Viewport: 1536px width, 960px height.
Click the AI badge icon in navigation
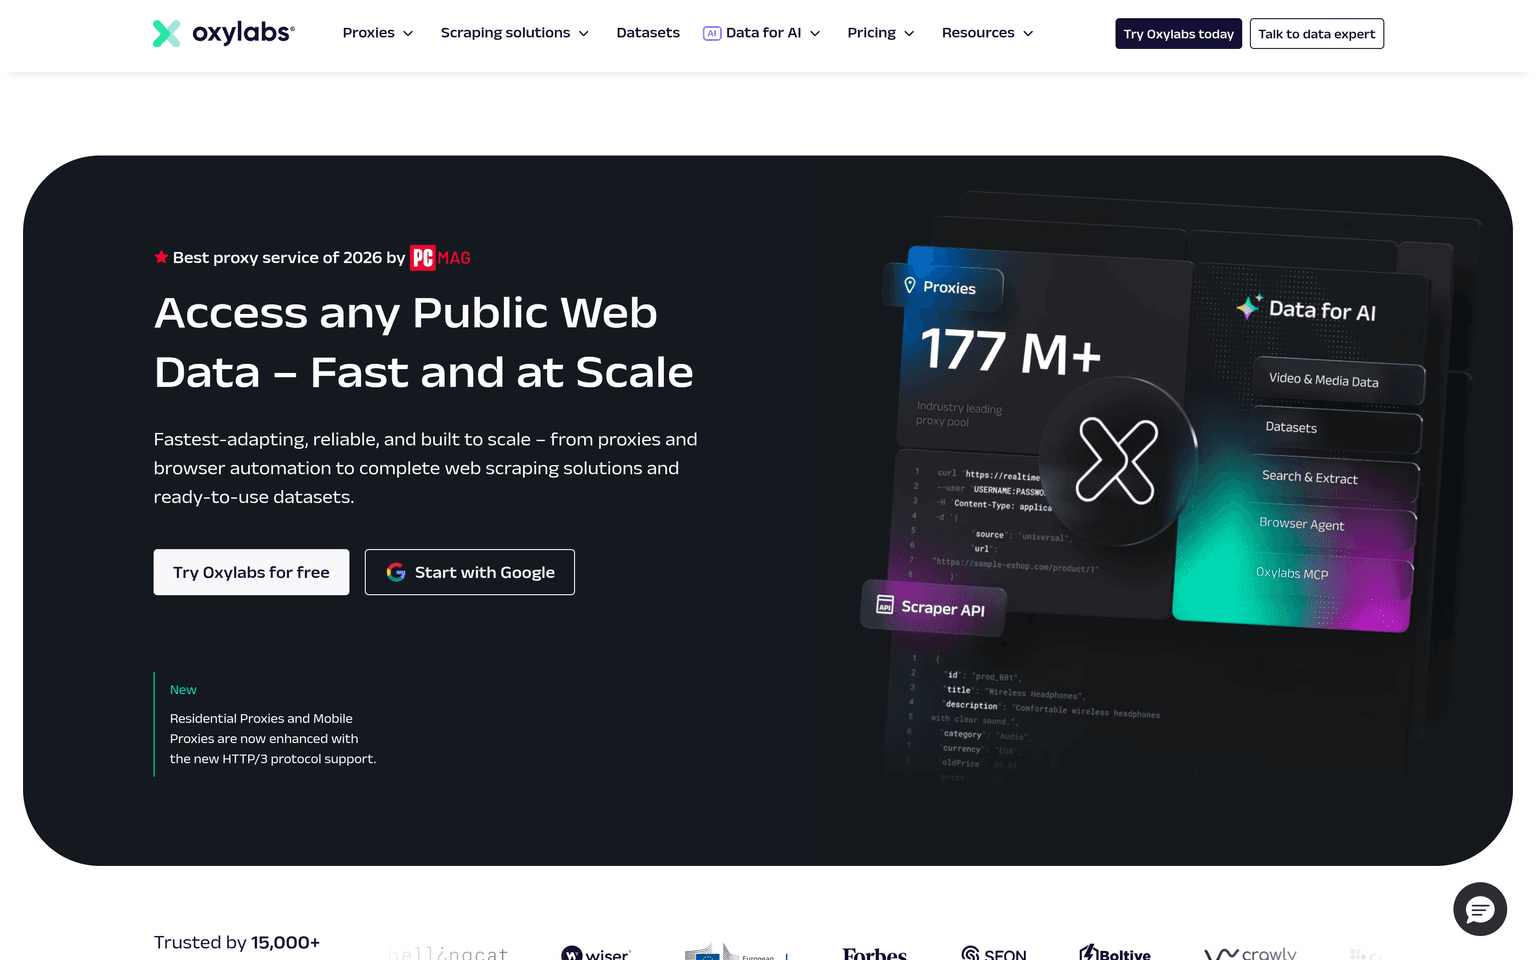(712, 33)
